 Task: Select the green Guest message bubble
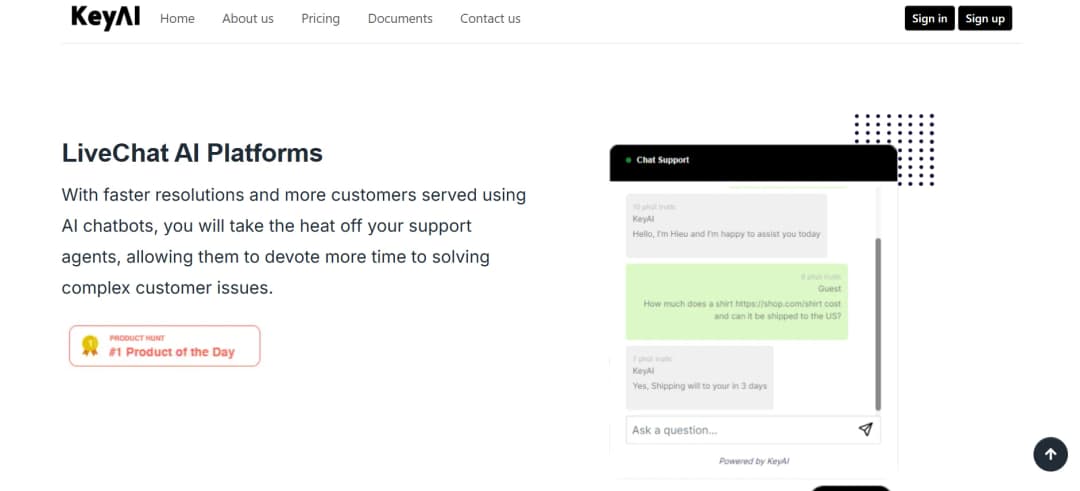(737, 301)
